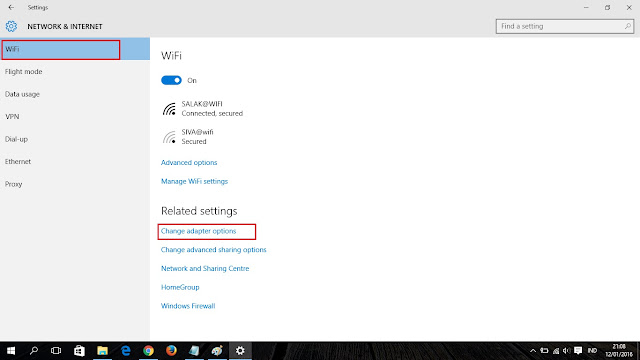The image size is (640, 360).
Task: Open the notepad-style app on taskbar
Action: [194, 351]
